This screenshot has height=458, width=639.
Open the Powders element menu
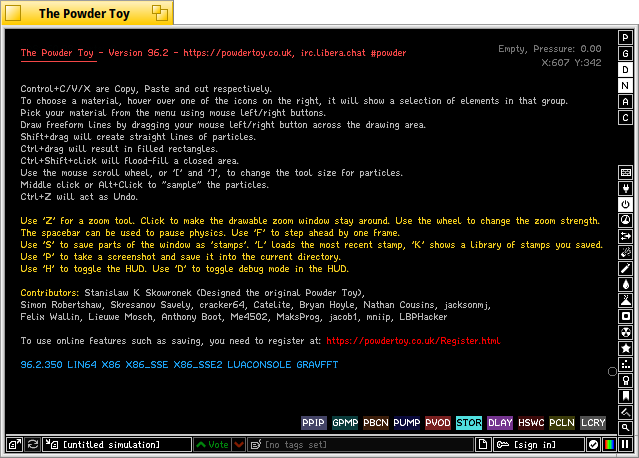(626, 300)
